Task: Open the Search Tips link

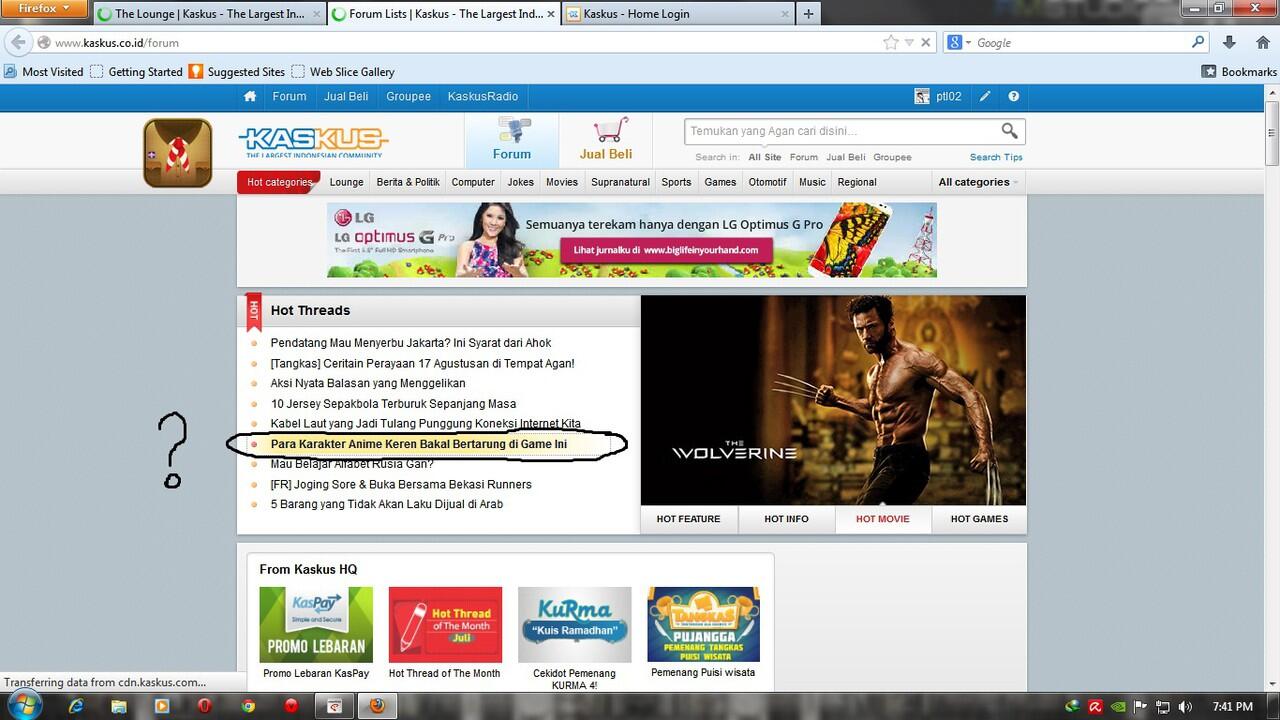Action: tap(996, 157)
